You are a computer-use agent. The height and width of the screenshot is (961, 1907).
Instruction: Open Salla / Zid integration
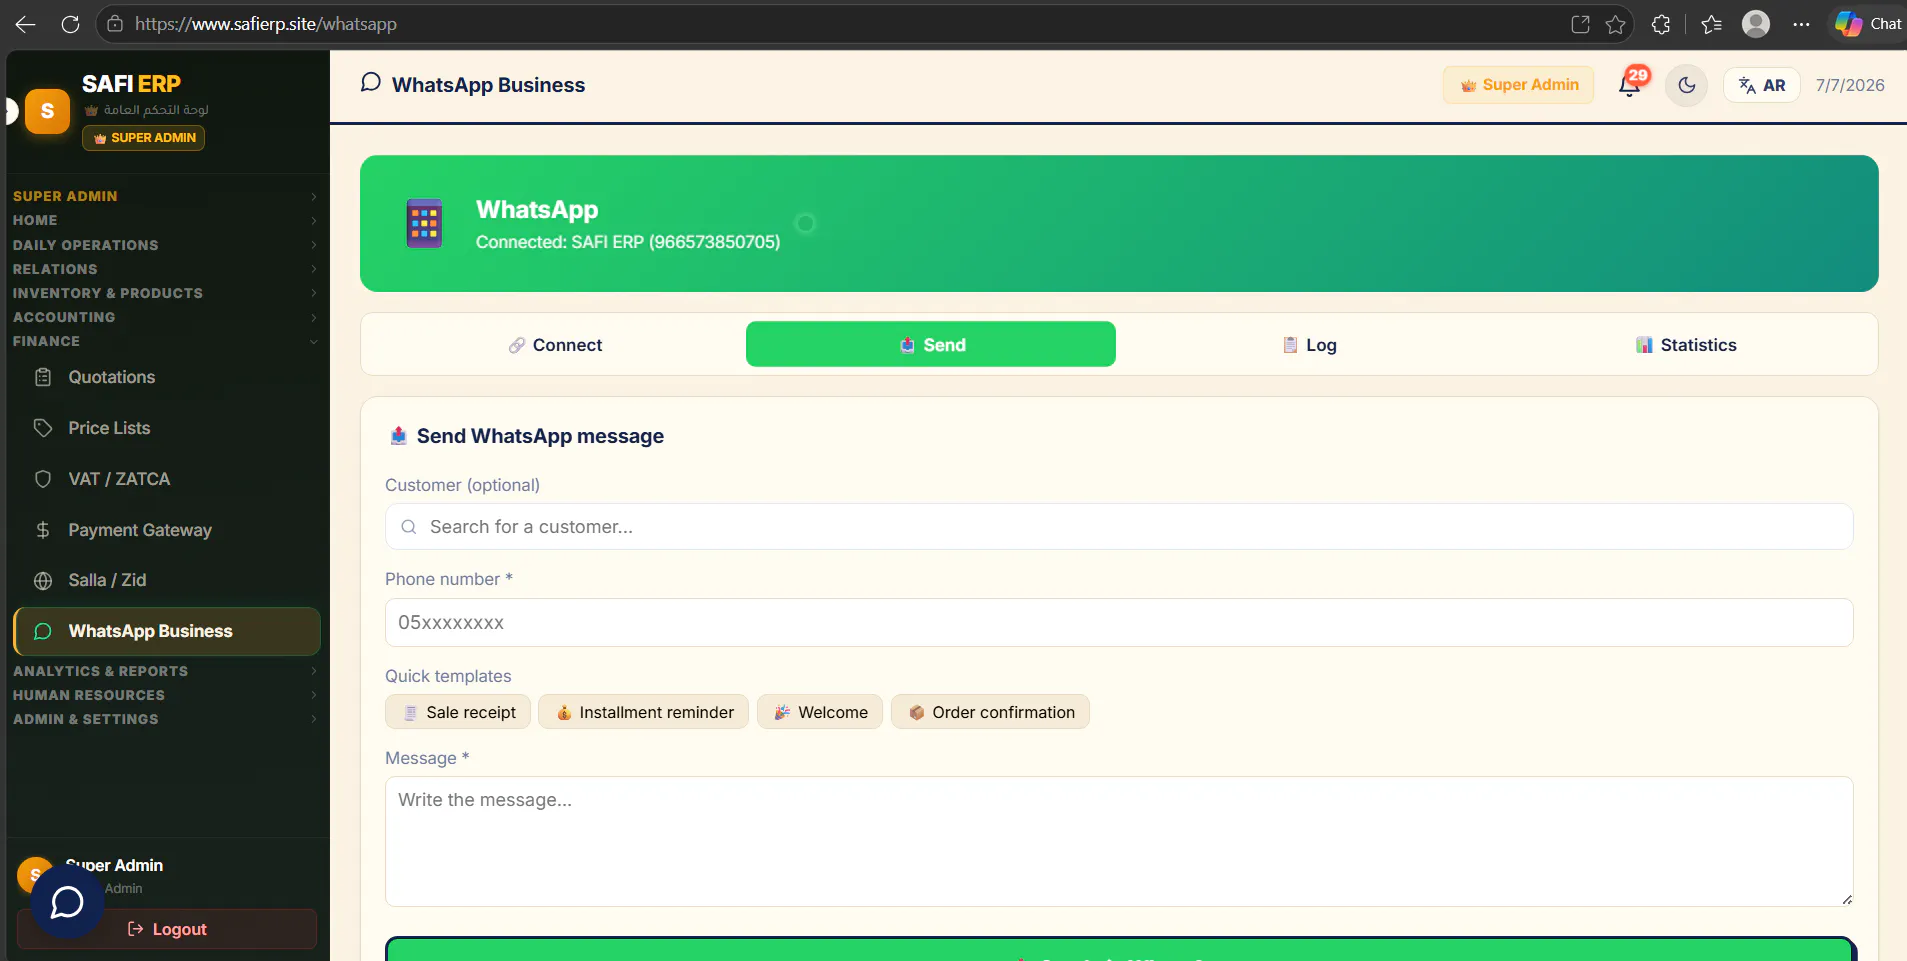(x=167, y=580)
